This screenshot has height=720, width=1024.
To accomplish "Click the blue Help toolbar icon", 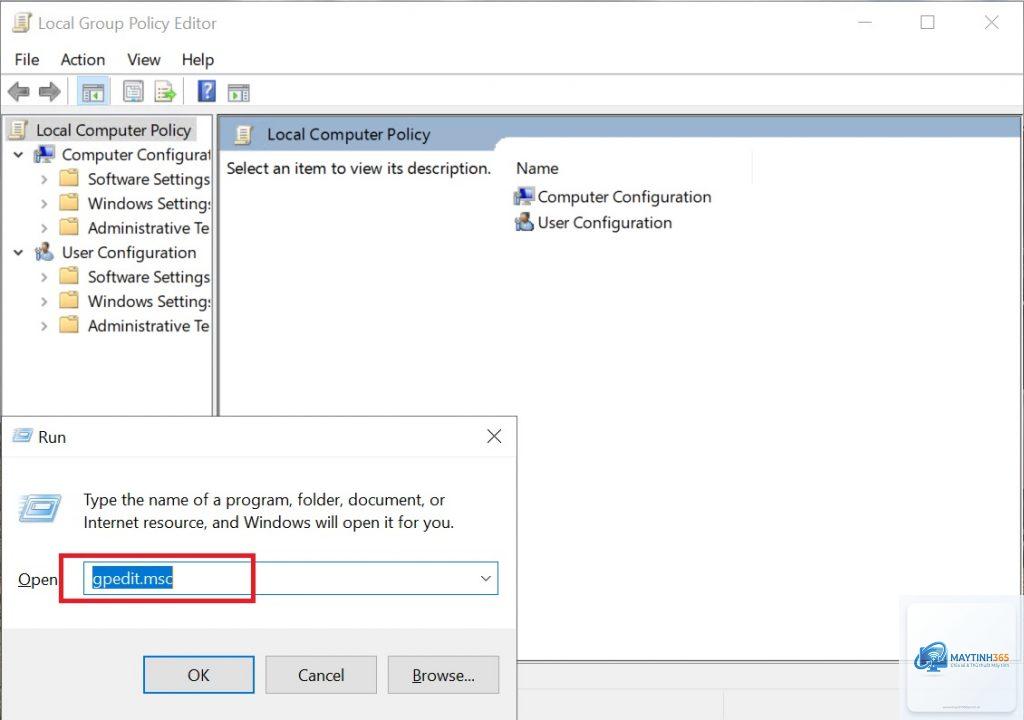I will coord(206,91).
